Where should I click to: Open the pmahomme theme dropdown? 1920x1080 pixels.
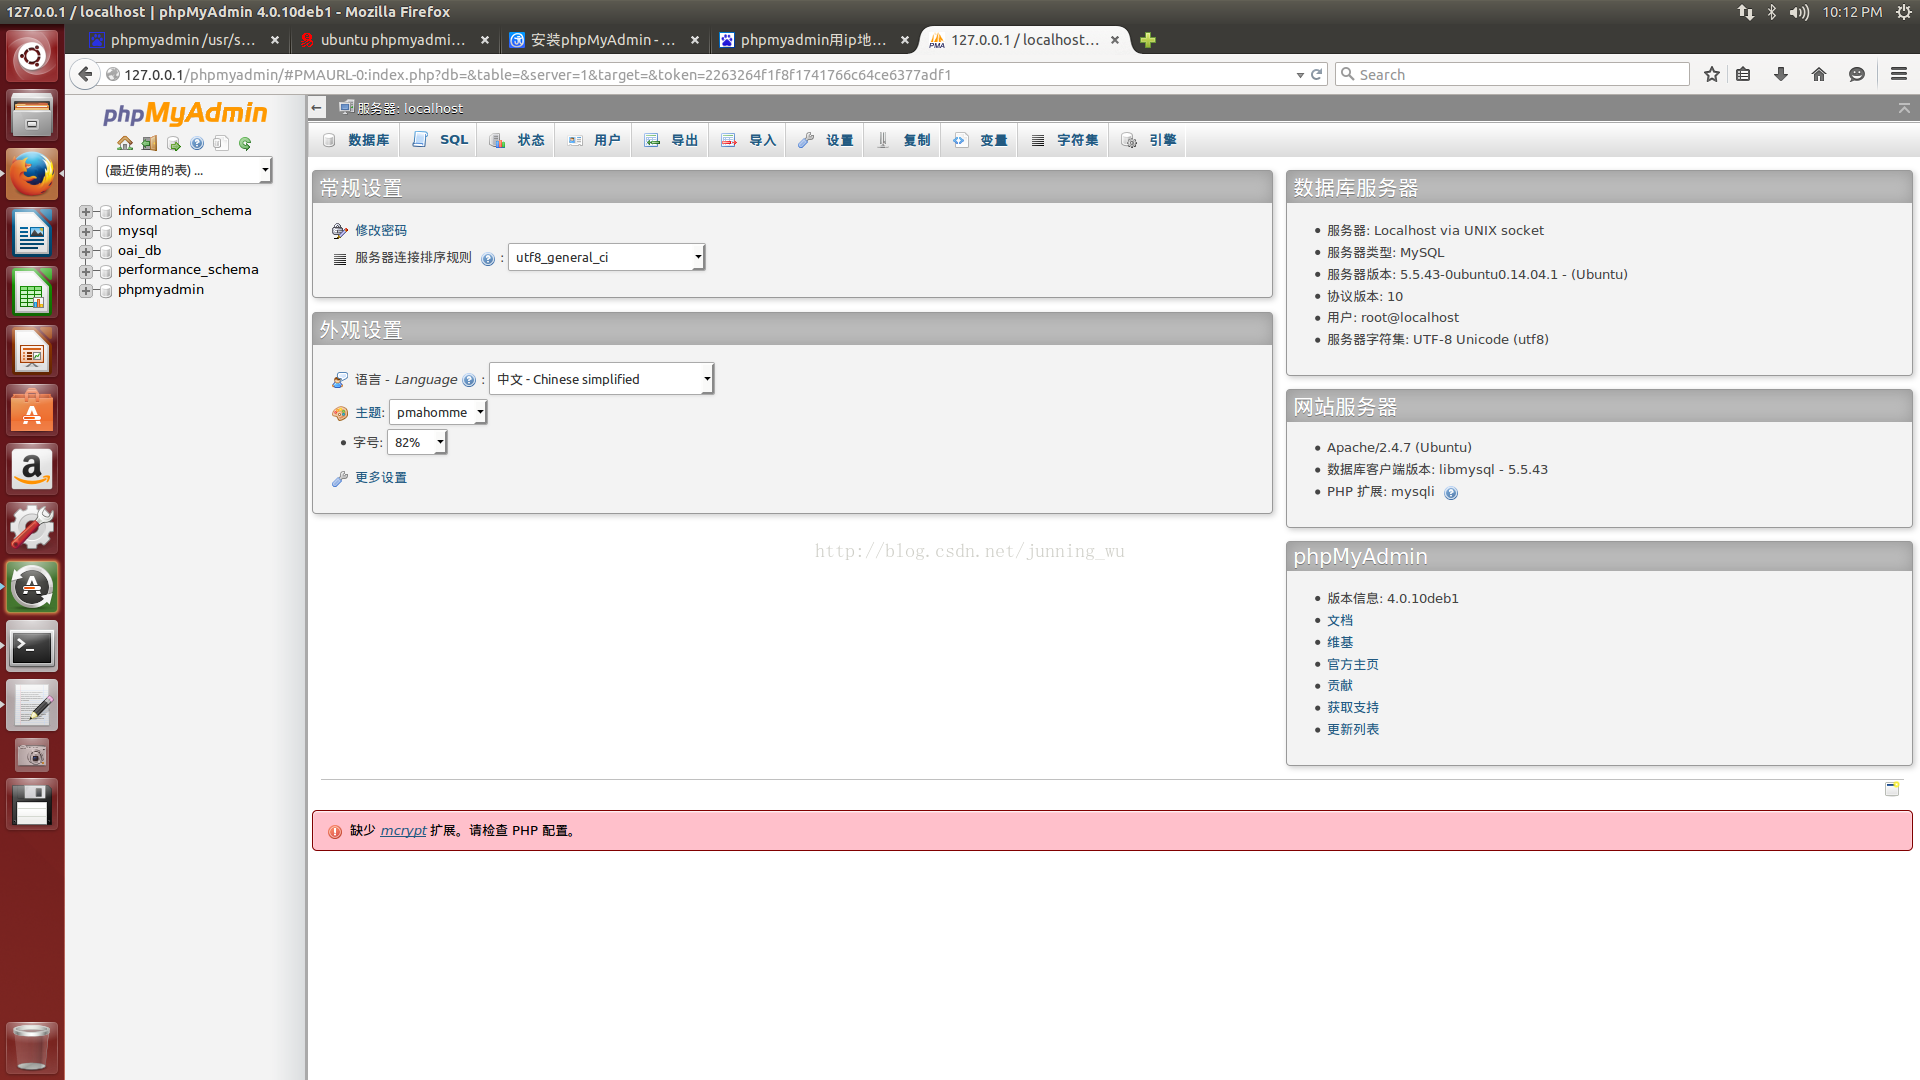(438, 412)
